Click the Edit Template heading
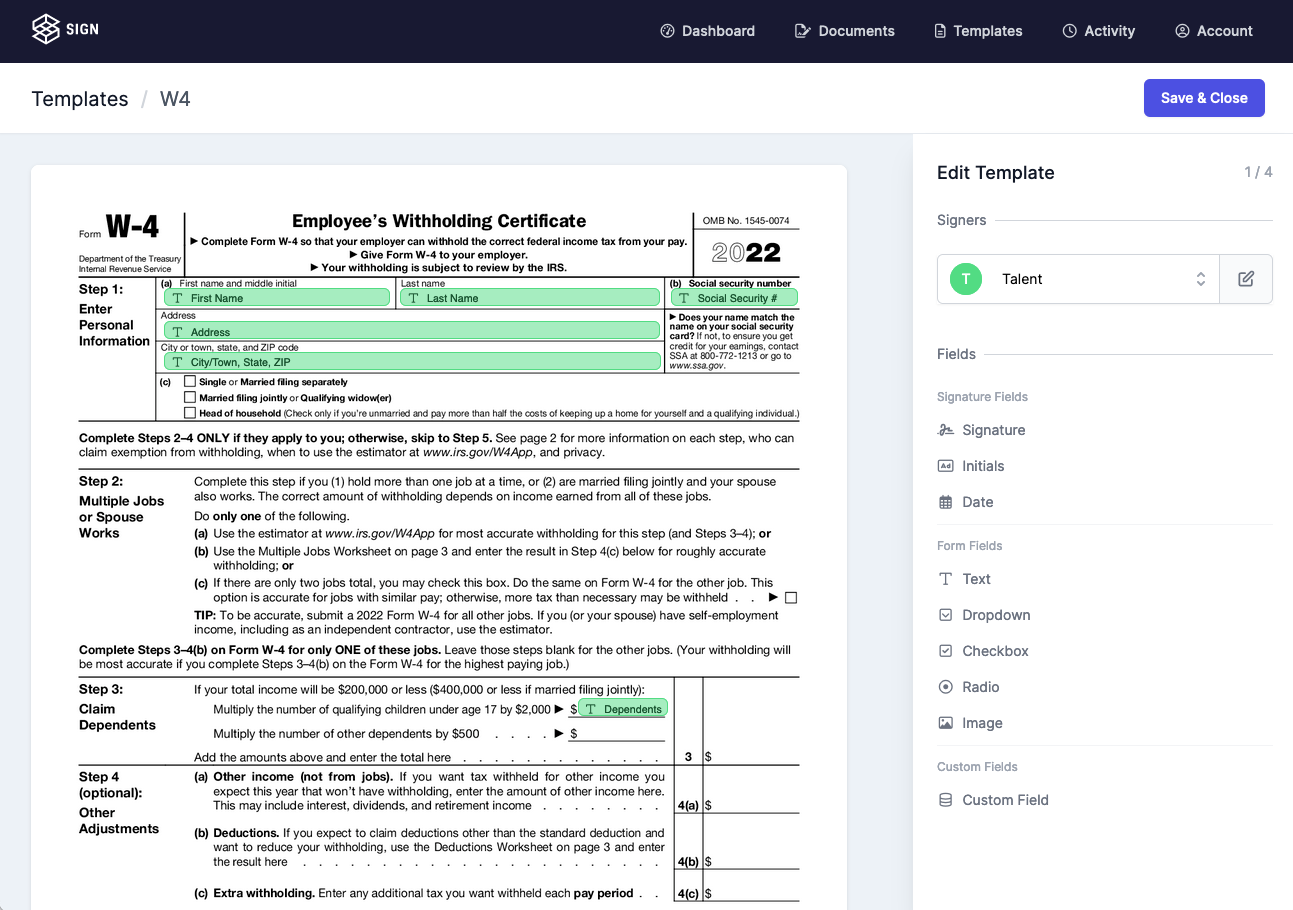This screenshot has height=910, width=1293. (x=996, y=173)
